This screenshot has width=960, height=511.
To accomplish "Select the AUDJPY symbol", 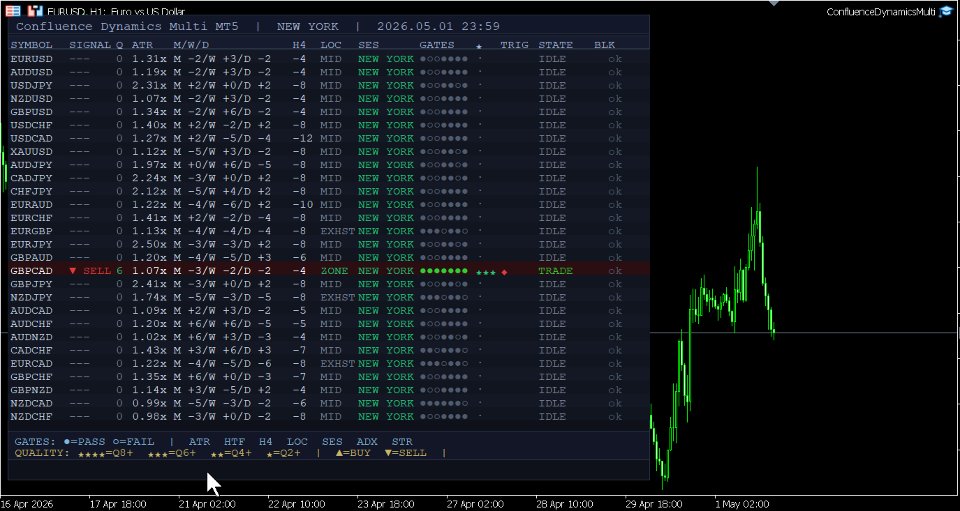I will coord(32,165).
